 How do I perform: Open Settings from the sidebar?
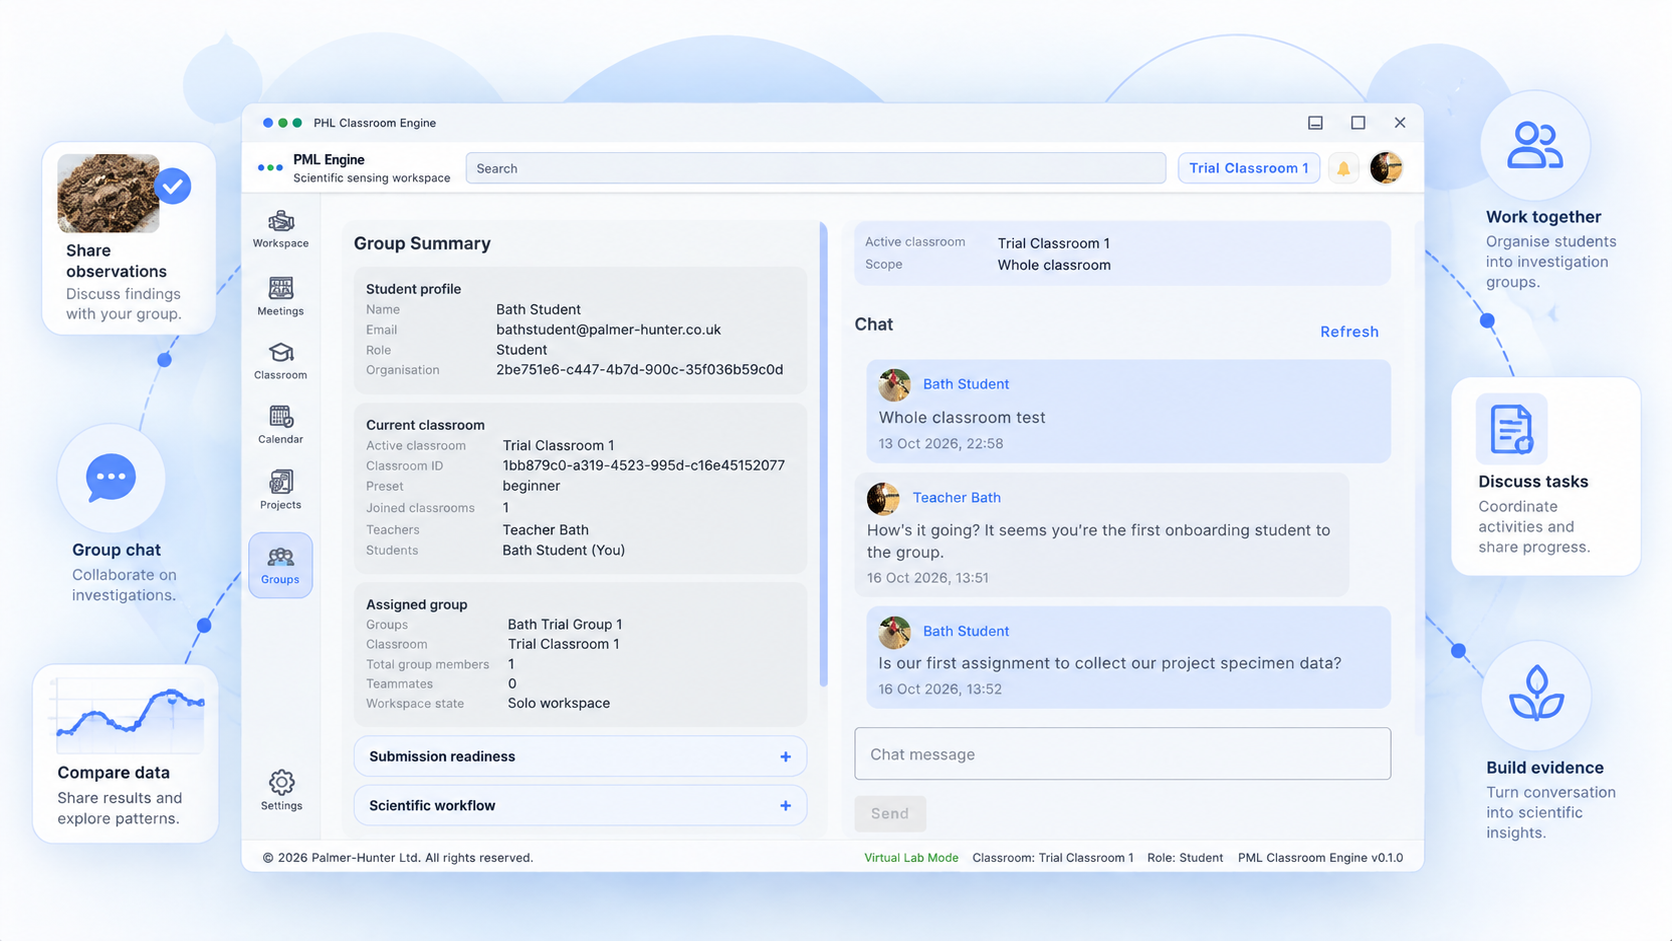(281, 790)
